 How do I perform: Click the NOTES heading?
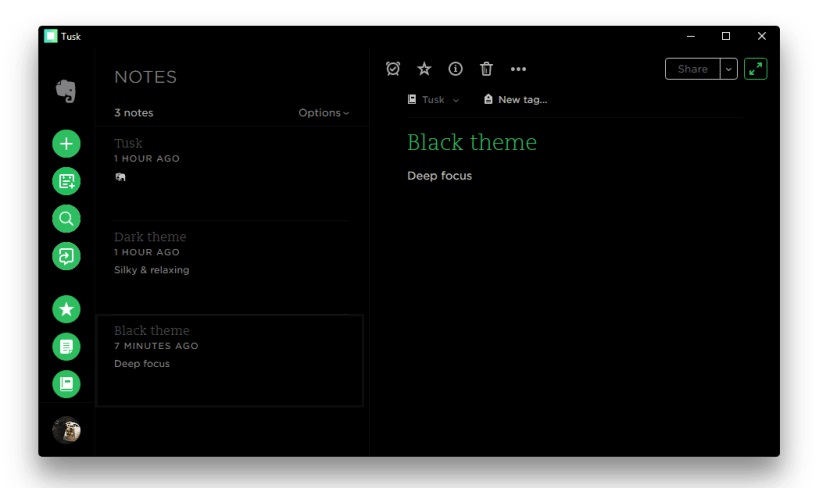coord(146,77)
